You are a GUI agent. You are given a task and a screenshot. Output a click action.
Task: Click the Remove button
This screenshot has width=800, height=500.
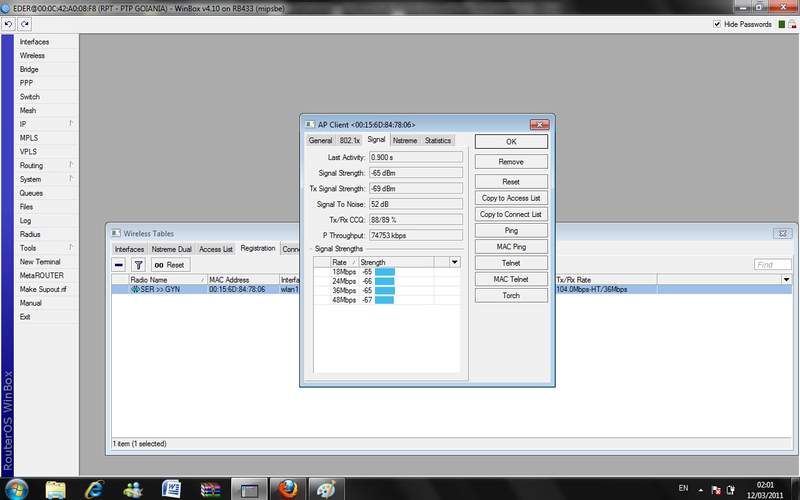pos(511,162)
